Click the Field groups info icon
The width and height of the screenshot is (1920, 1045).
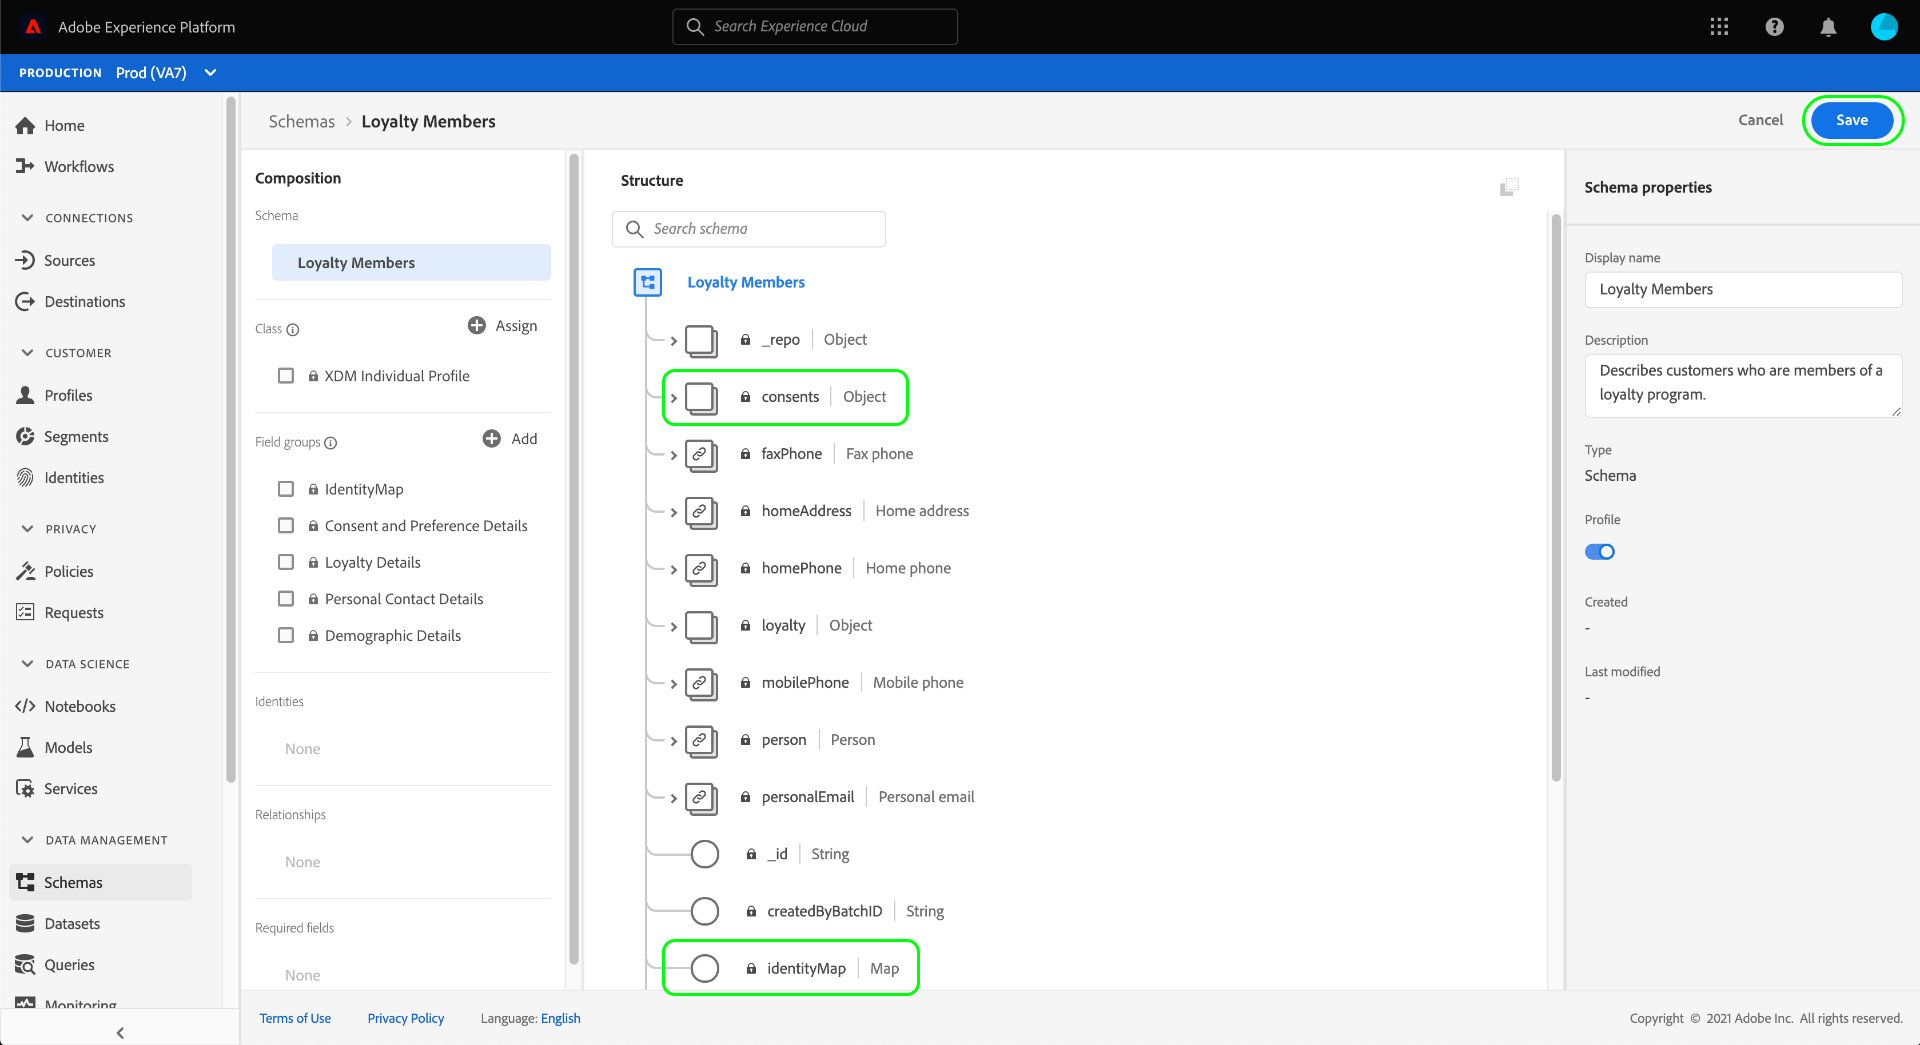click(331, 443)
